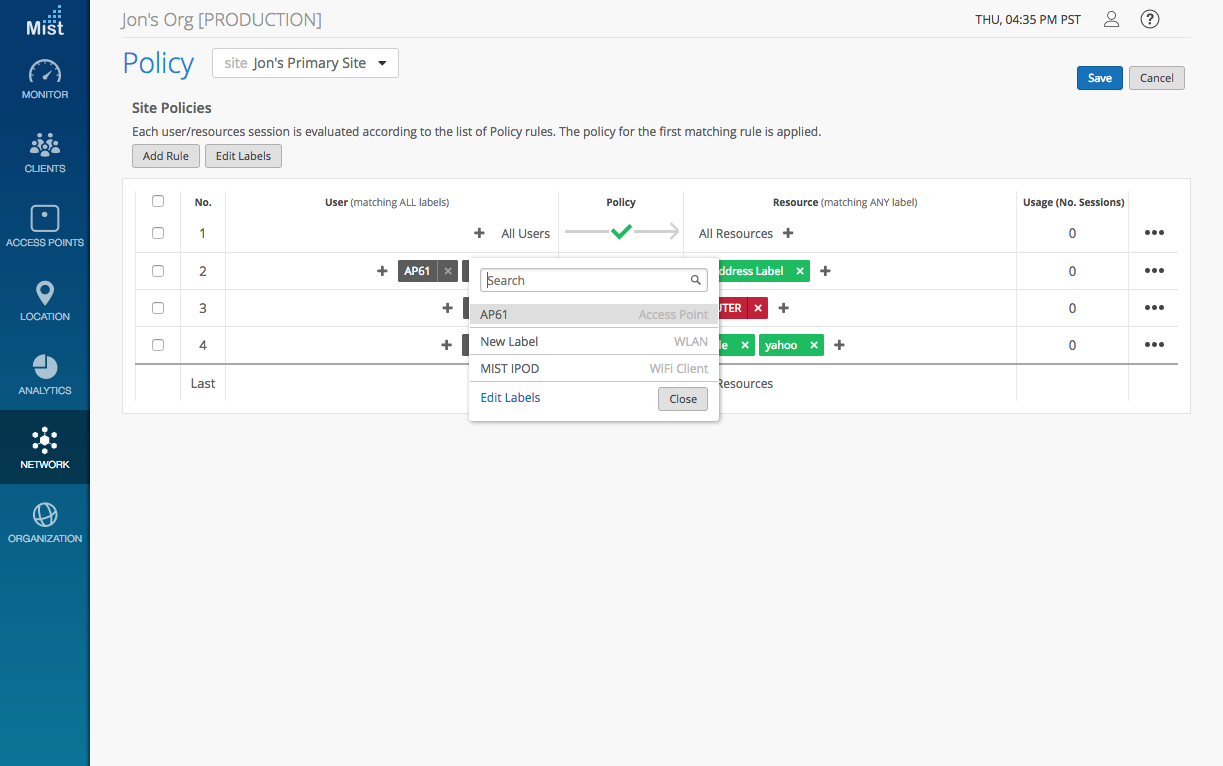
Task: Select the checkbox for rule 3
Action: [158, 308]
